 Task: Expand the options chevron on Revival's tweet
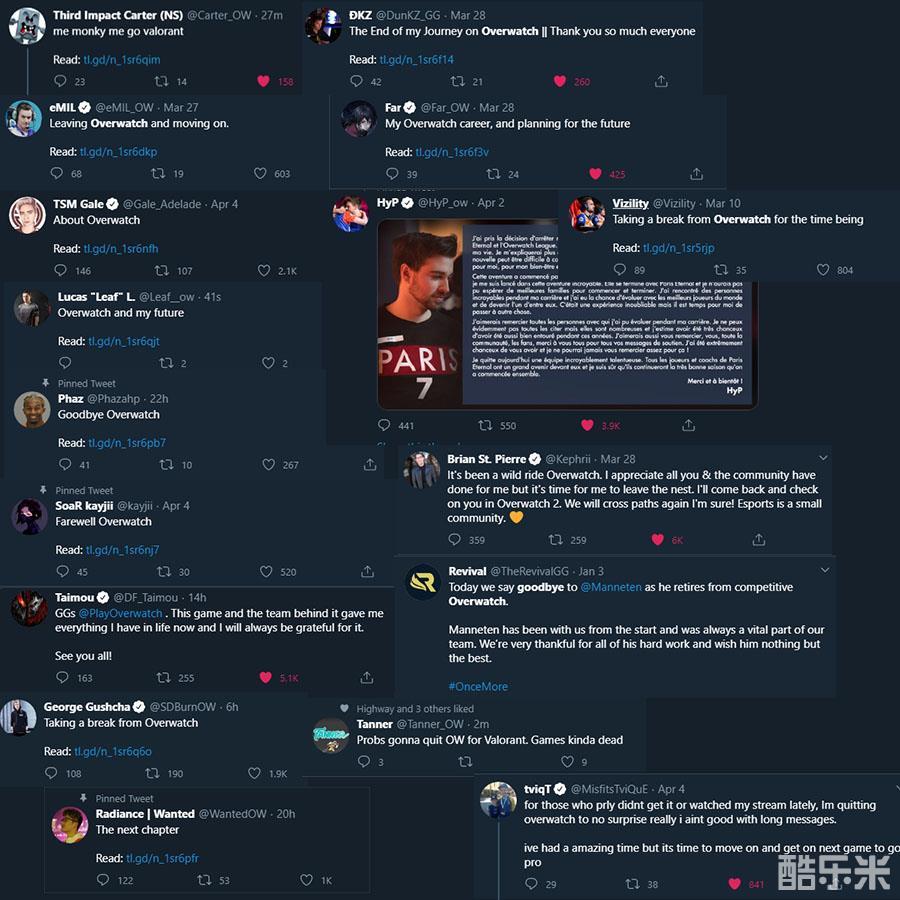pyautogui.click(x=825, y=570)
